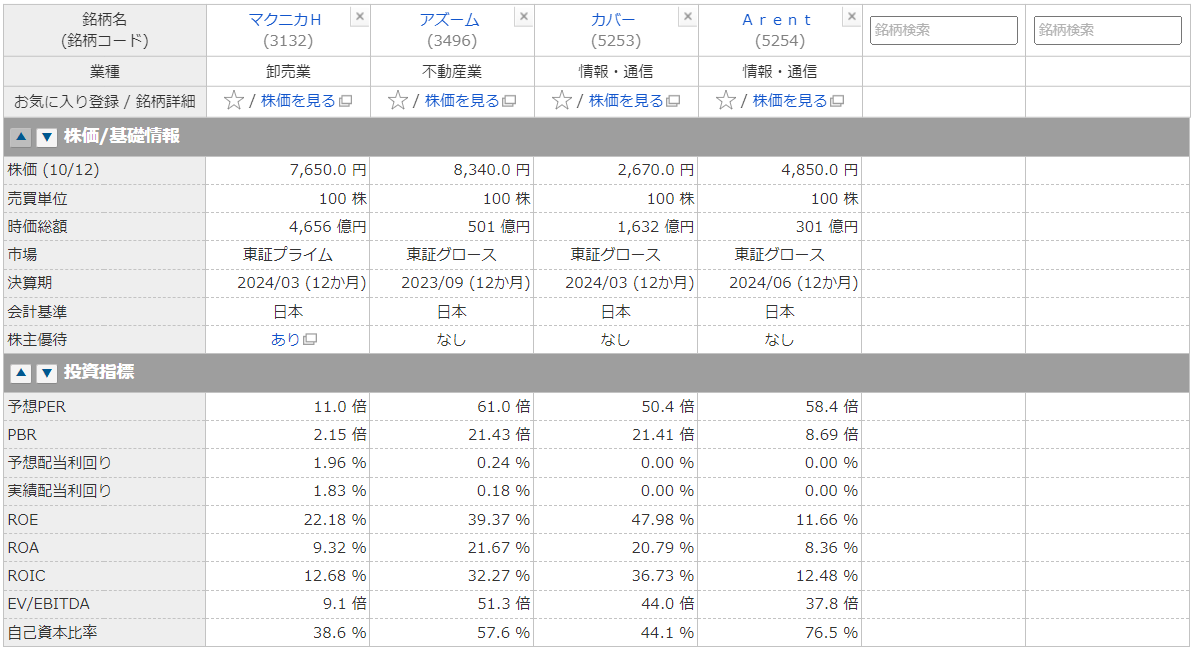
Task: Open 株価を見る link for カバー
Action: [x=626, y=101]
